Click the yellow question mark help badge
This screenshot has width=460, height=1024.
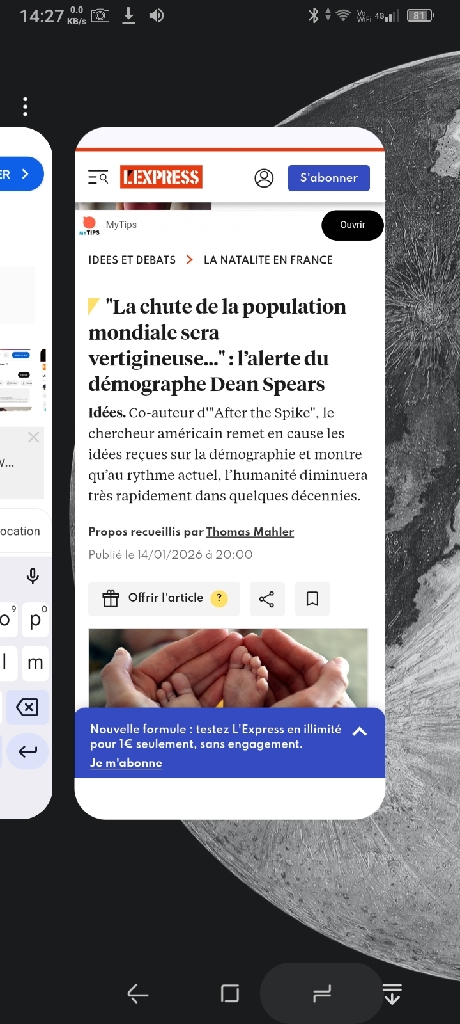[x=219, y=598]
